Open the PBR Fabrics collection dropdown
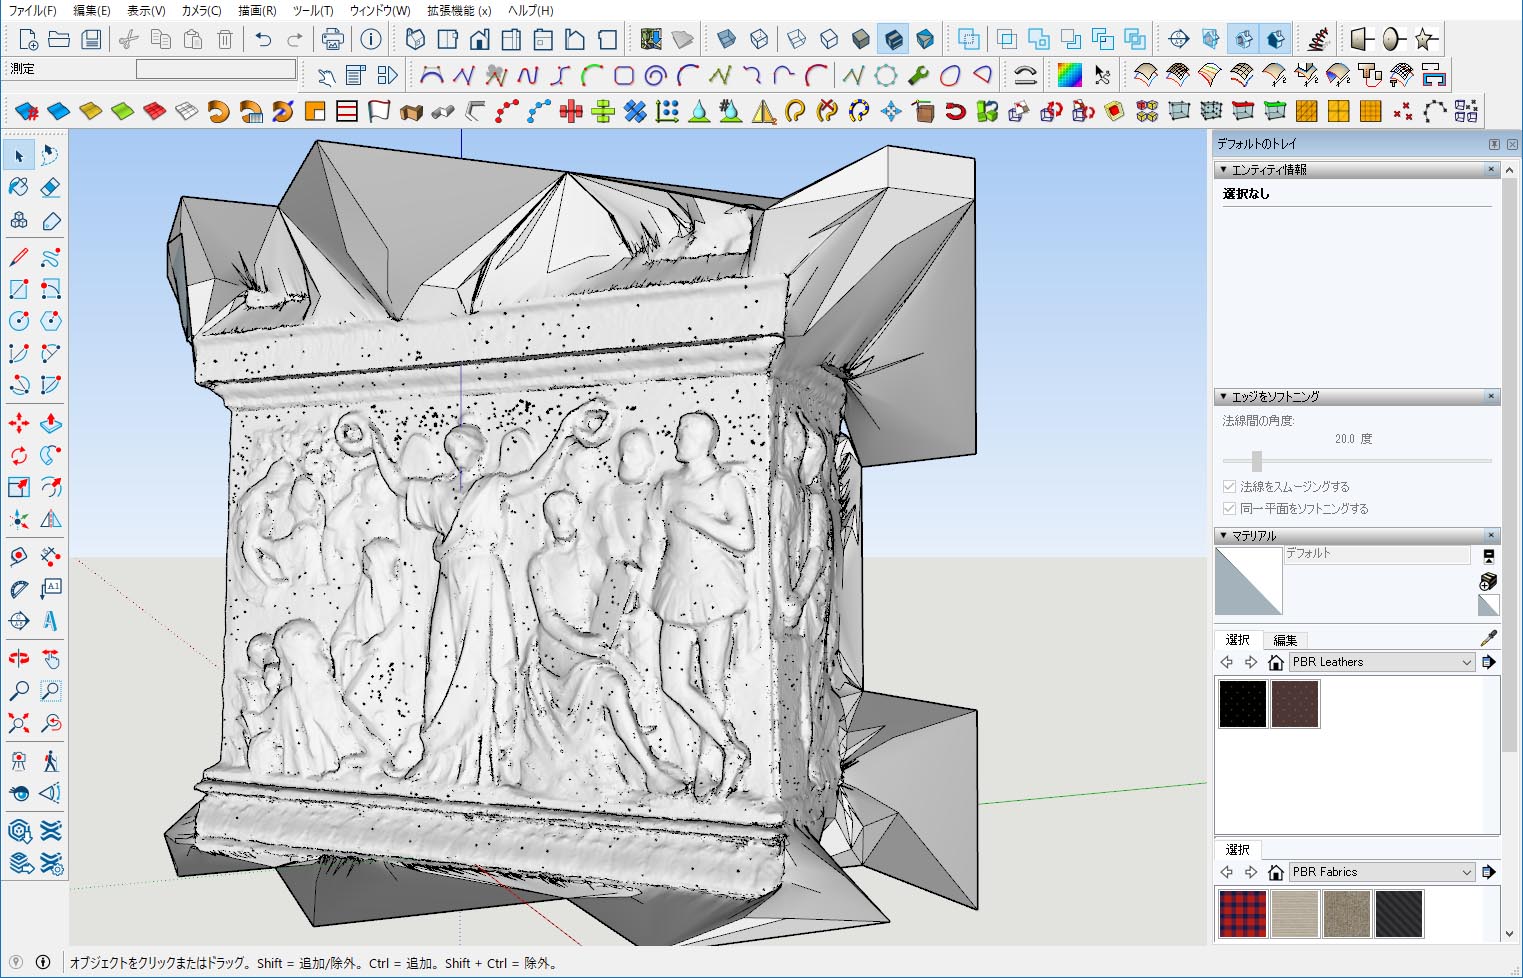This screenshot has height=978, width=1523. pyautogui.click(x=1381, y=872)
